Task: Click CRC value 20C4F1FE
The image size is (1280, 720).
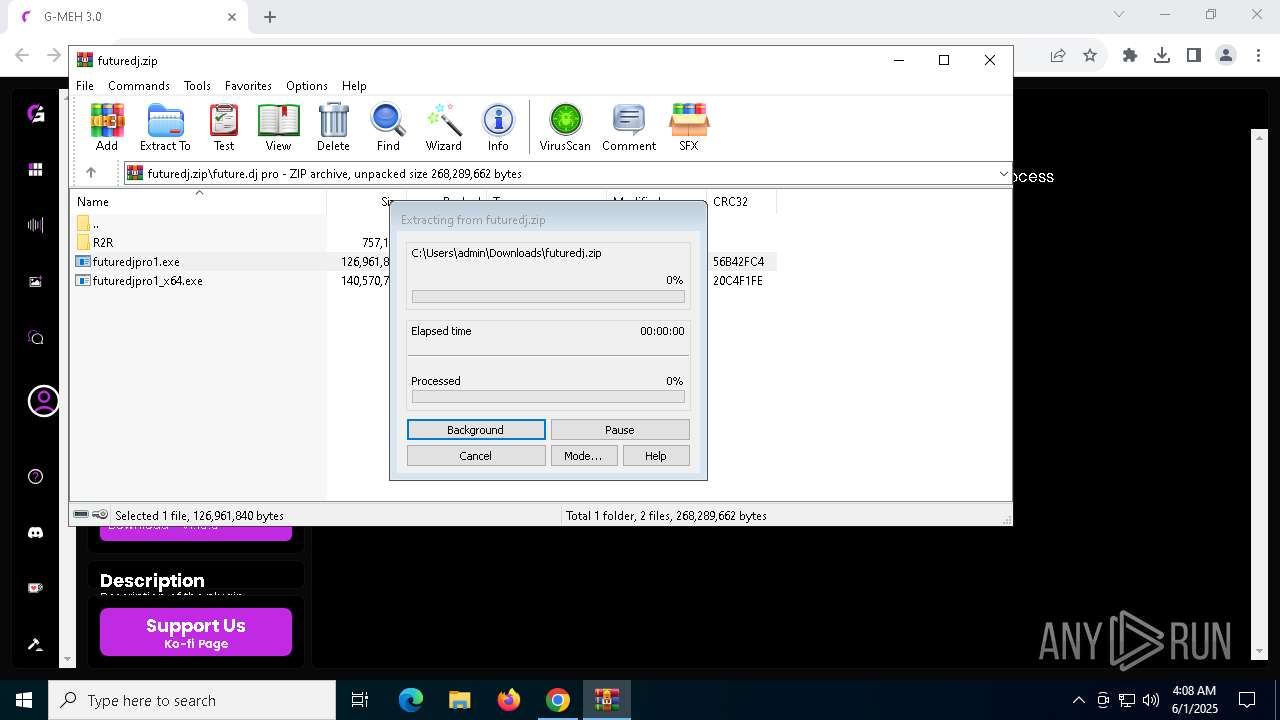Action: [x=738, y=281]
